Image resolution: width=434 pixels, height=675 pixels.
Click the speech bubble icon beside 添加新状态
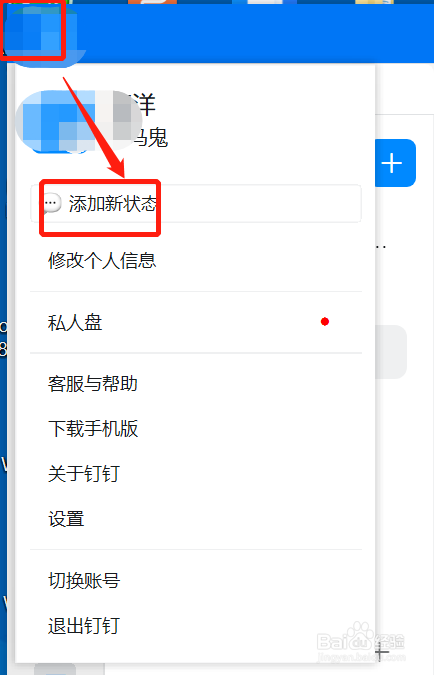tap(52, 203)
